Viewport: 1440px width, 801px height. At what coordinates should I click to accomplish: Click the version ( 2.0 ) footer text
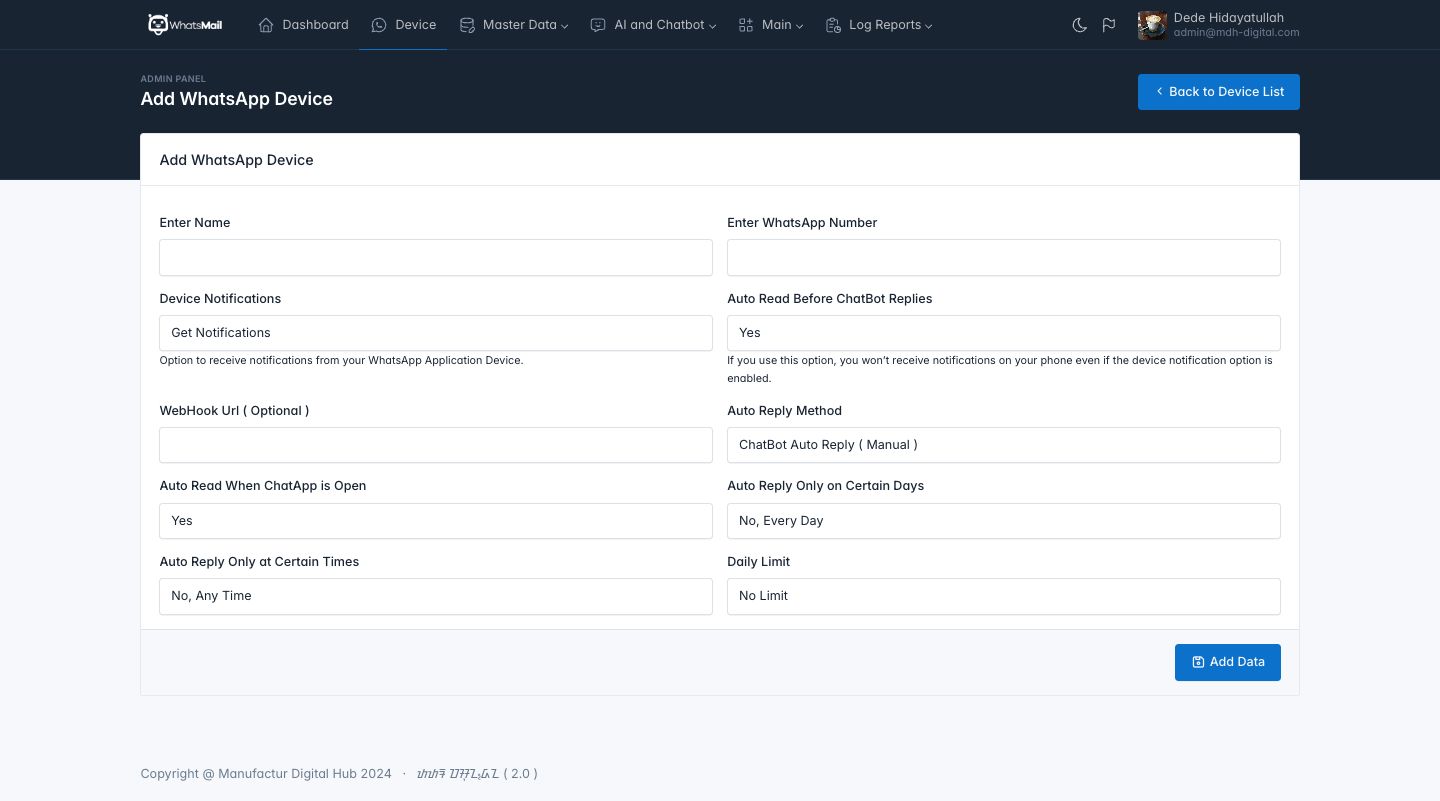520,774
